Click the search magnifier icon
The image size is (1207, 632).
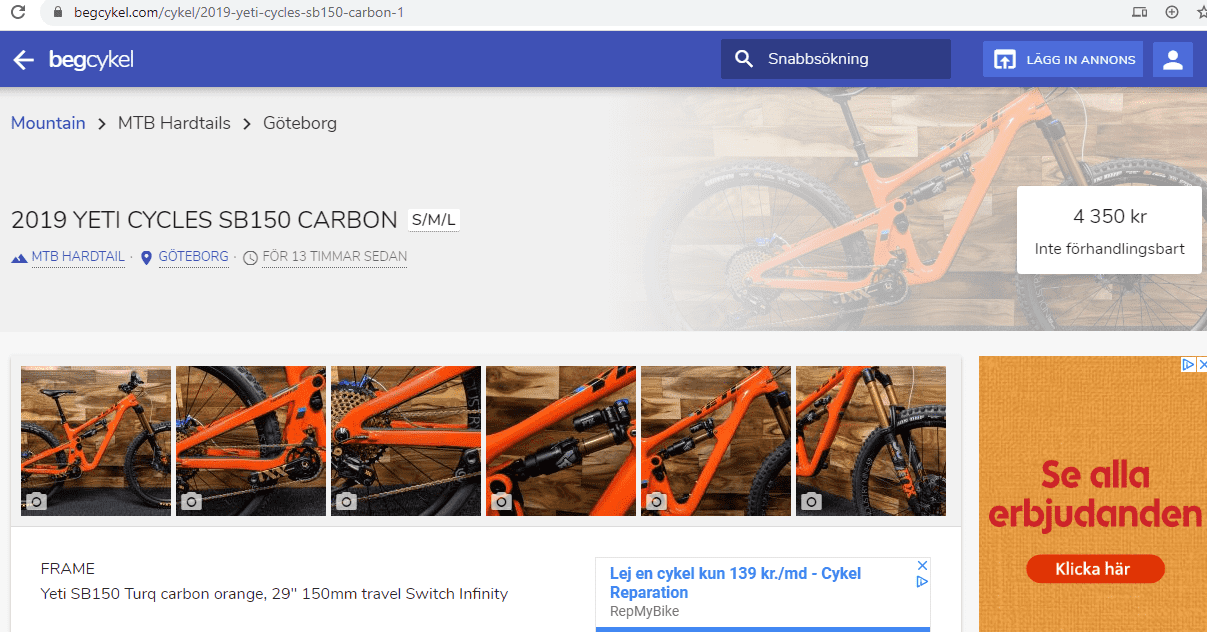[x=743, y=59]
